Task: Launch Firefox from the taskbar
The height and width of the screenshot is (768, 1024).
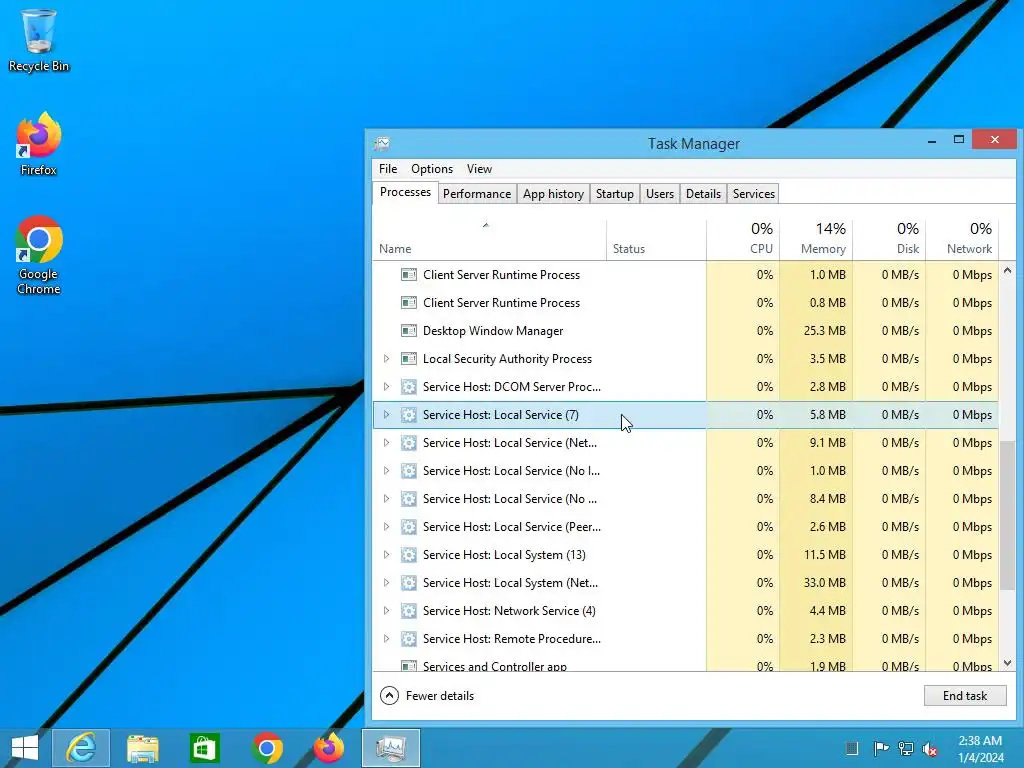Action: point(328,748)
